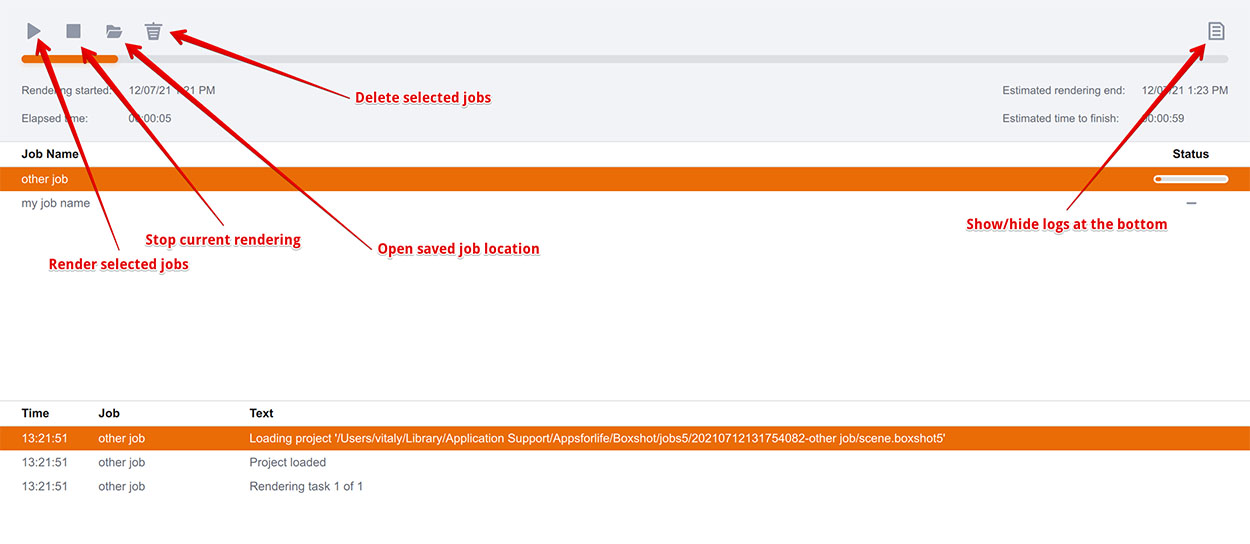Select the 'Project loaded' log entry
This screenshot has height=544, width=1250.
625,462
